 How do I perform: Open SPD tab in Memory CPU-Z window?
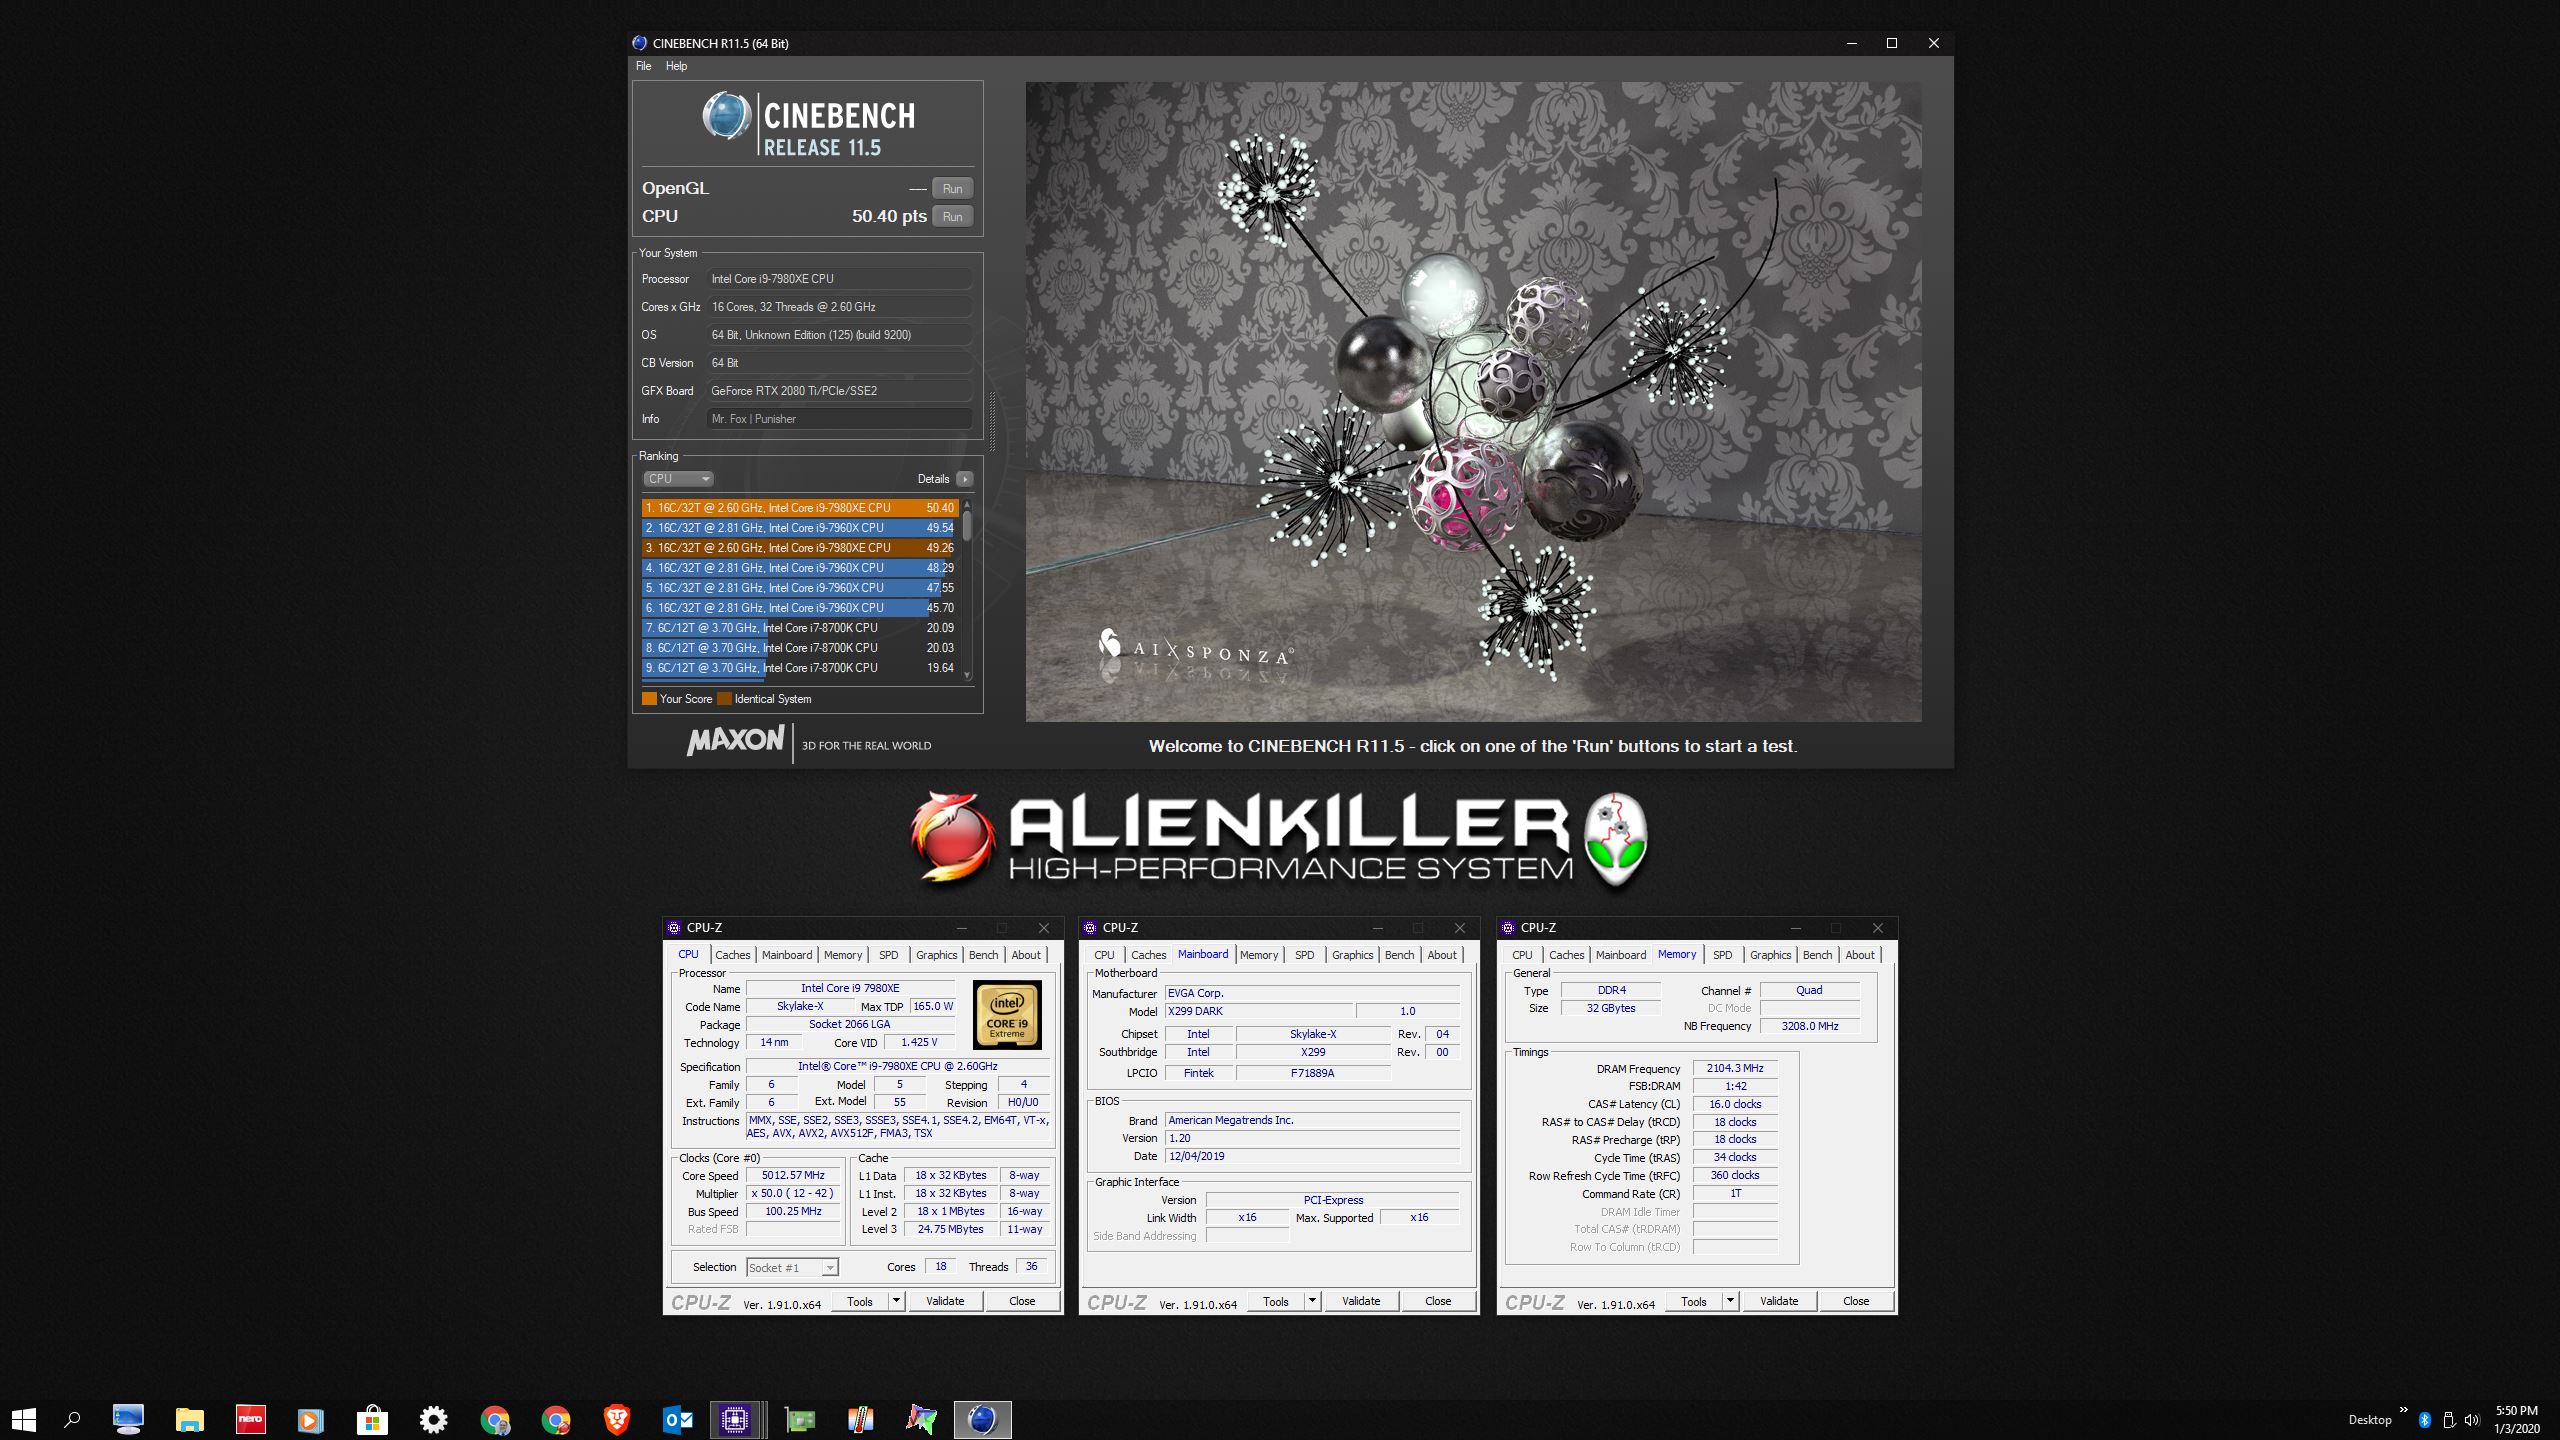[x=1722, y=955]
